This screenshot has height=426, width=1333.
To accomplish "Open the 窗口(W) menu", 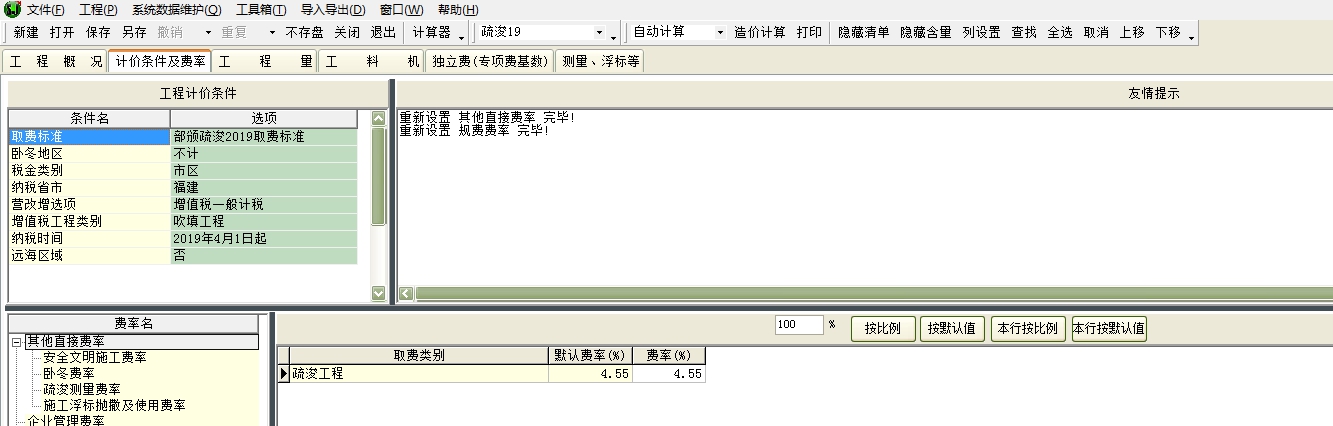I will (401, 10).
